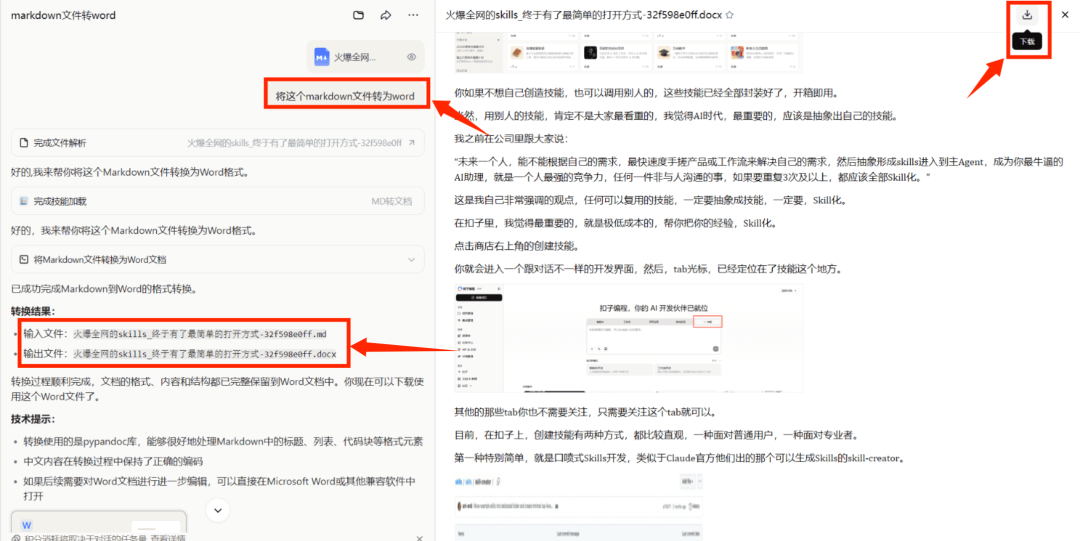Click the MD file icon on the attachment chip
This screenshot has height=541, width=1080.
tap(322, 57)
